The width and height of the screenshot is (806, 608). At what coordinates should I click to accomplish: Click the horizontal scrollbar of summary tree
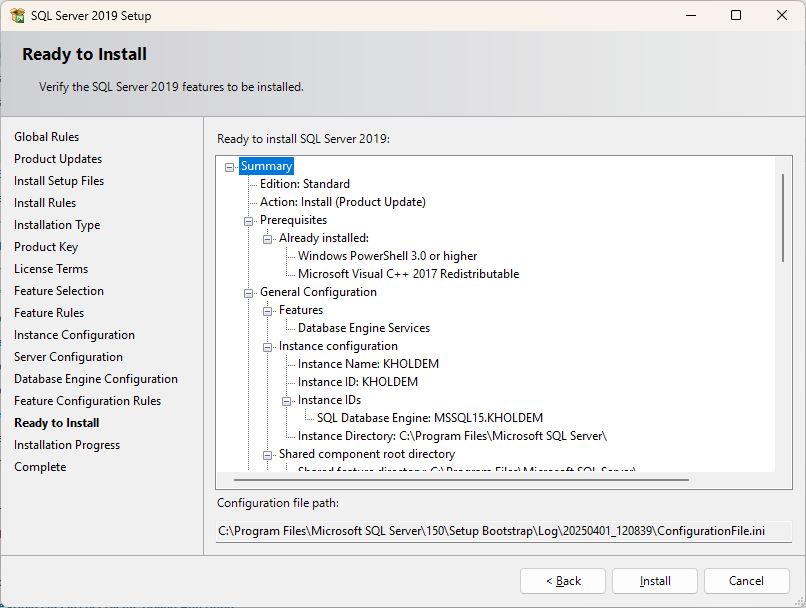[461, 480]
